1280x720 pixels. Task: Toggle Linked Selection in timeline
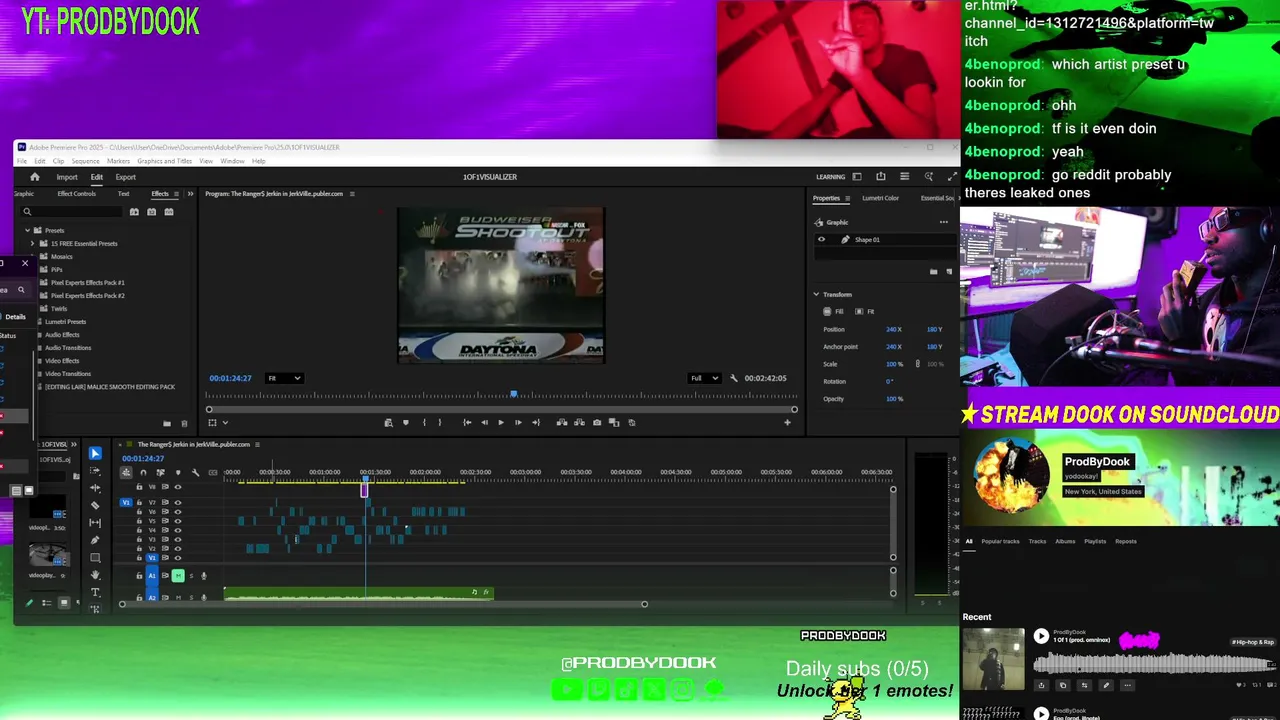160,472
